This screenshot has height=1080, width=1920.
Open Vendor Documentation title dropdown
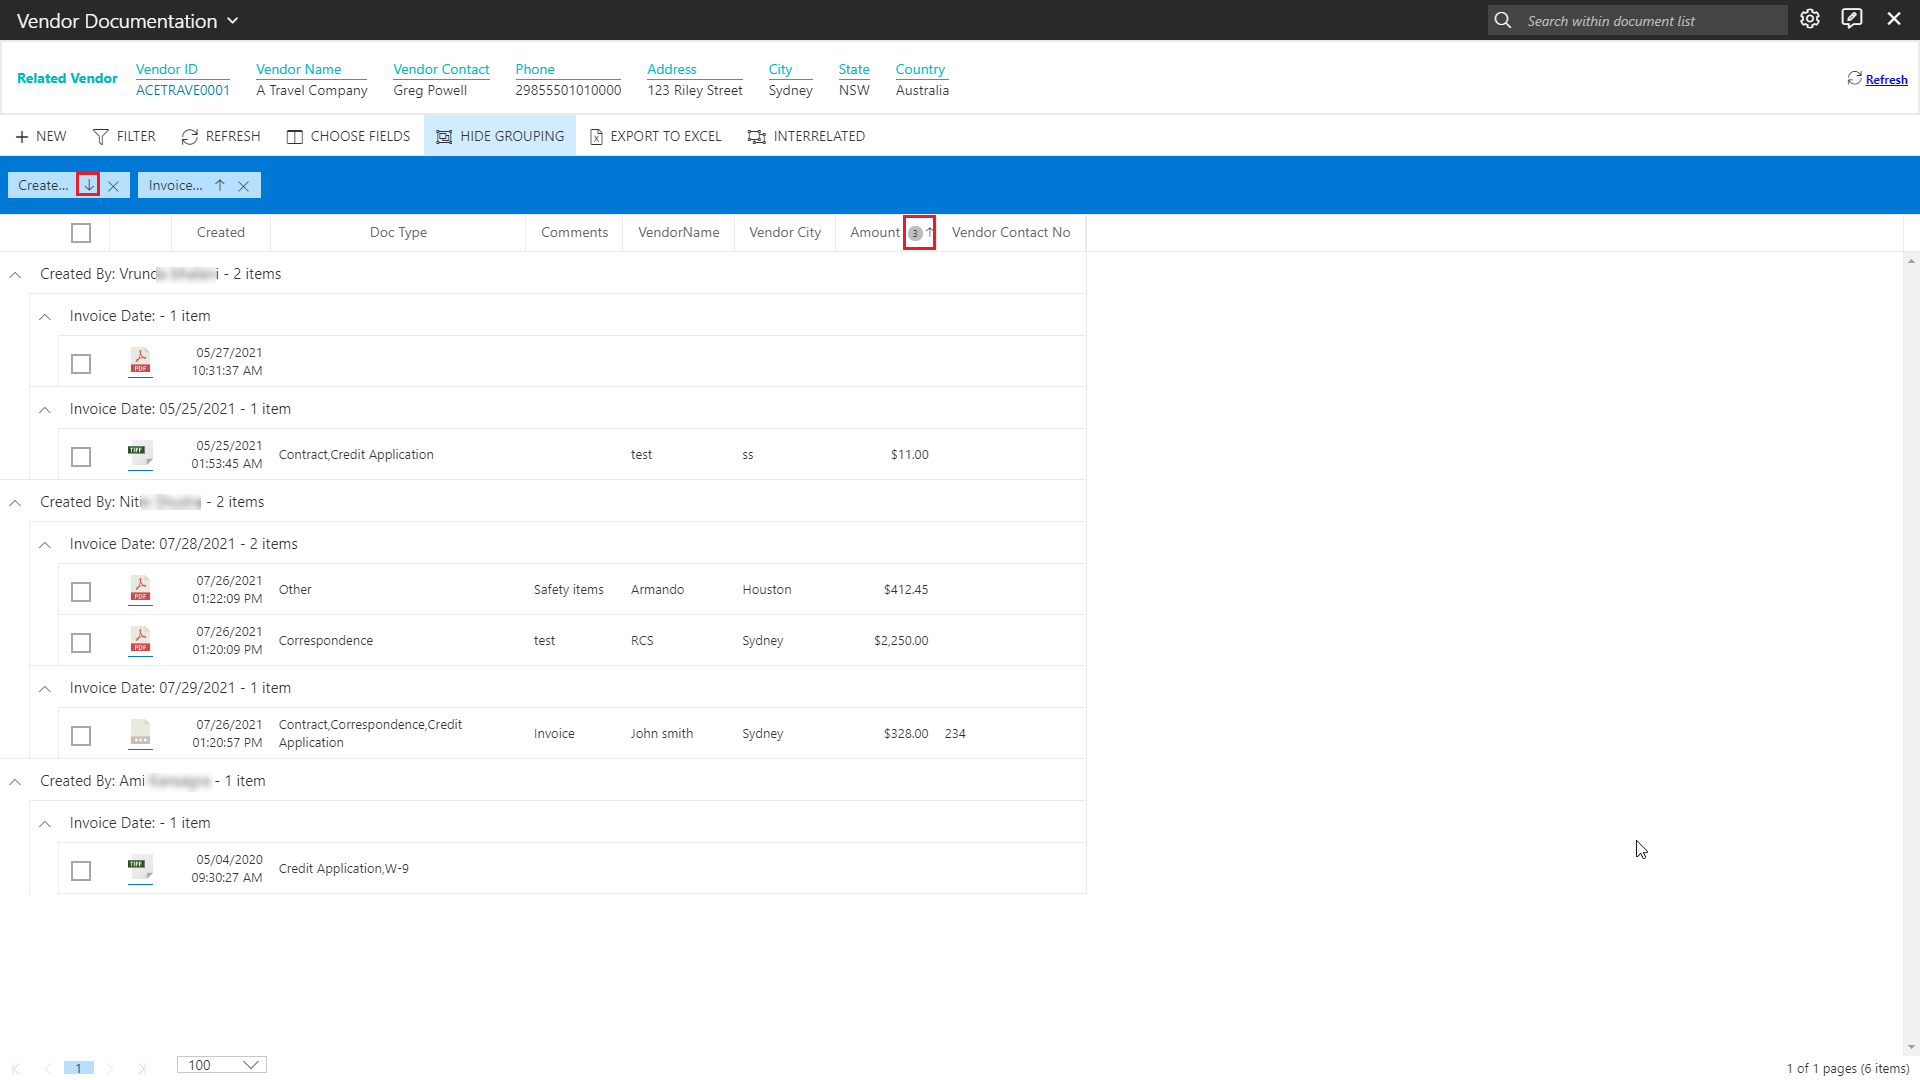[232, 21]
